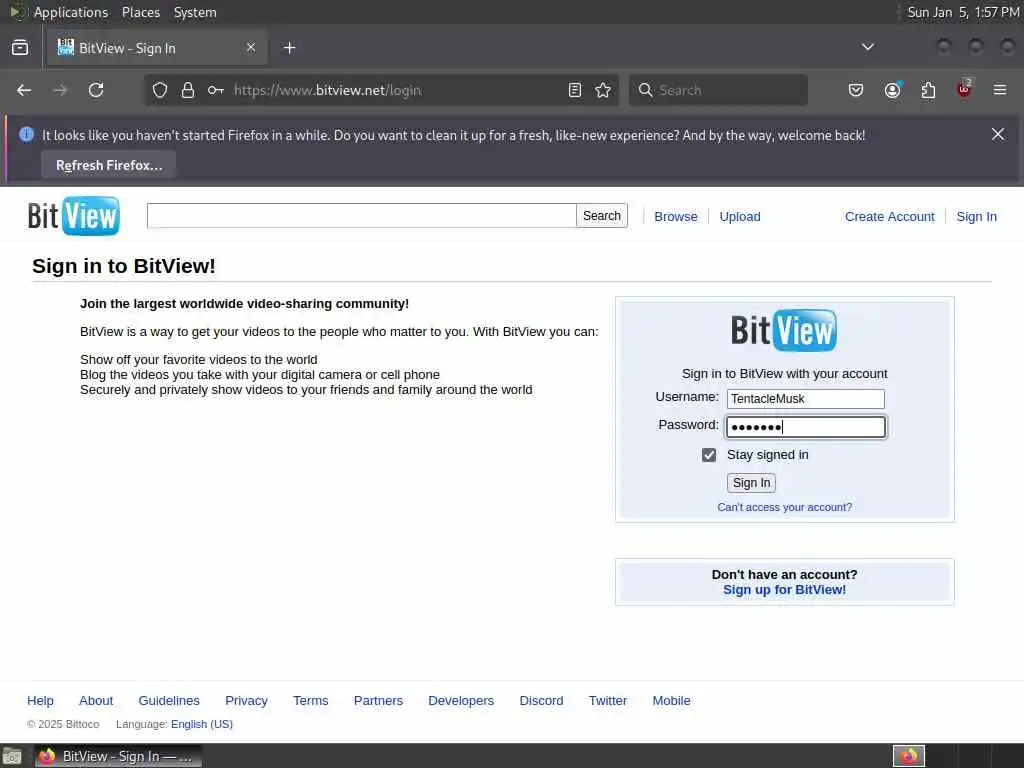The width and height of the screenshot is (1024, 768).
Task: Click the show desktop icon in the taskbar
Action: click(12, 756)
